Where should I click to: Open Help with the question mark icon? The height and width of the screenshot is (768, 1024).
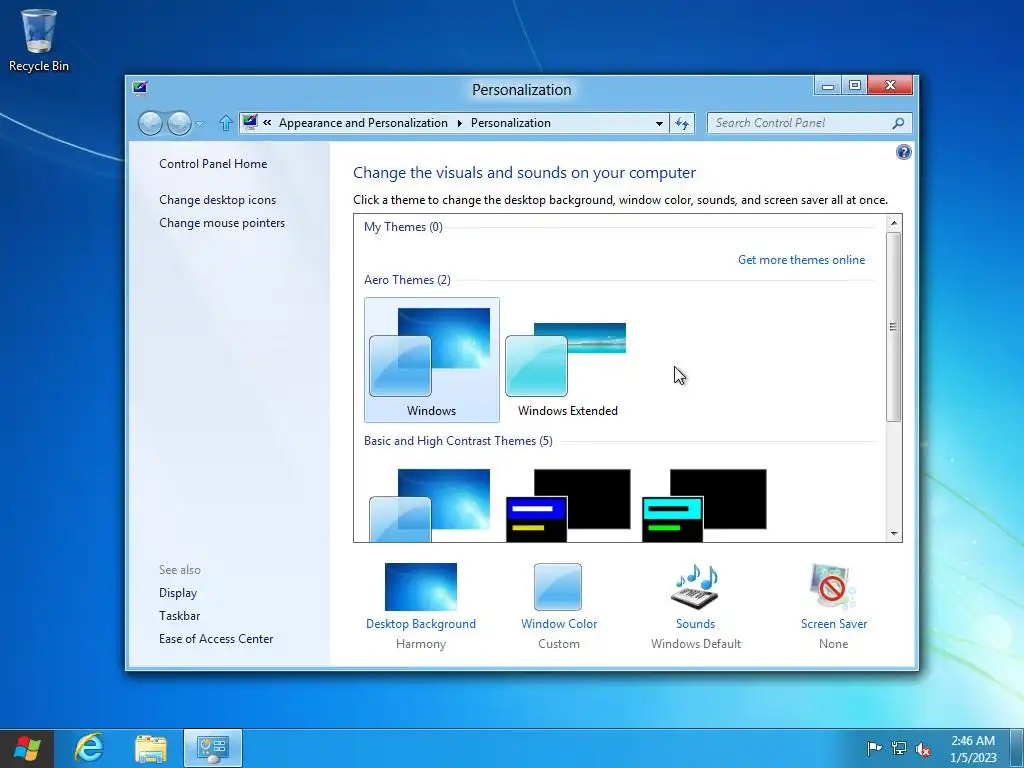[903, 152]
